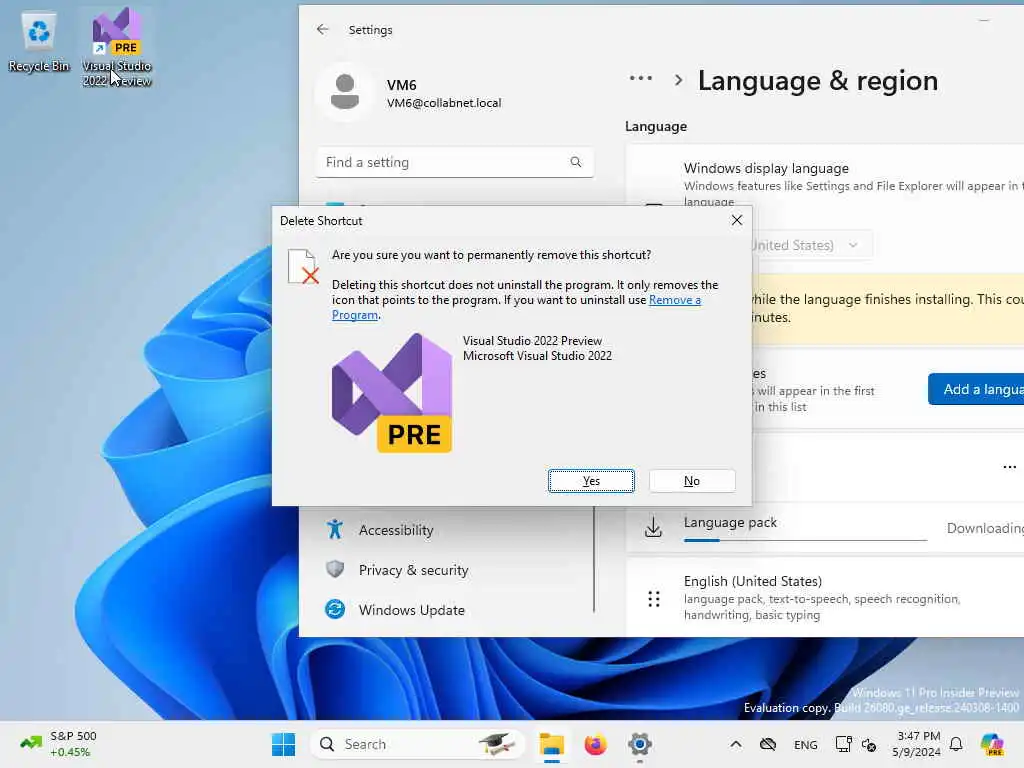This screenshot has width=1024, height=768.
Task: Click the Windows Update sync icon
Action: [x=335, y=609]
